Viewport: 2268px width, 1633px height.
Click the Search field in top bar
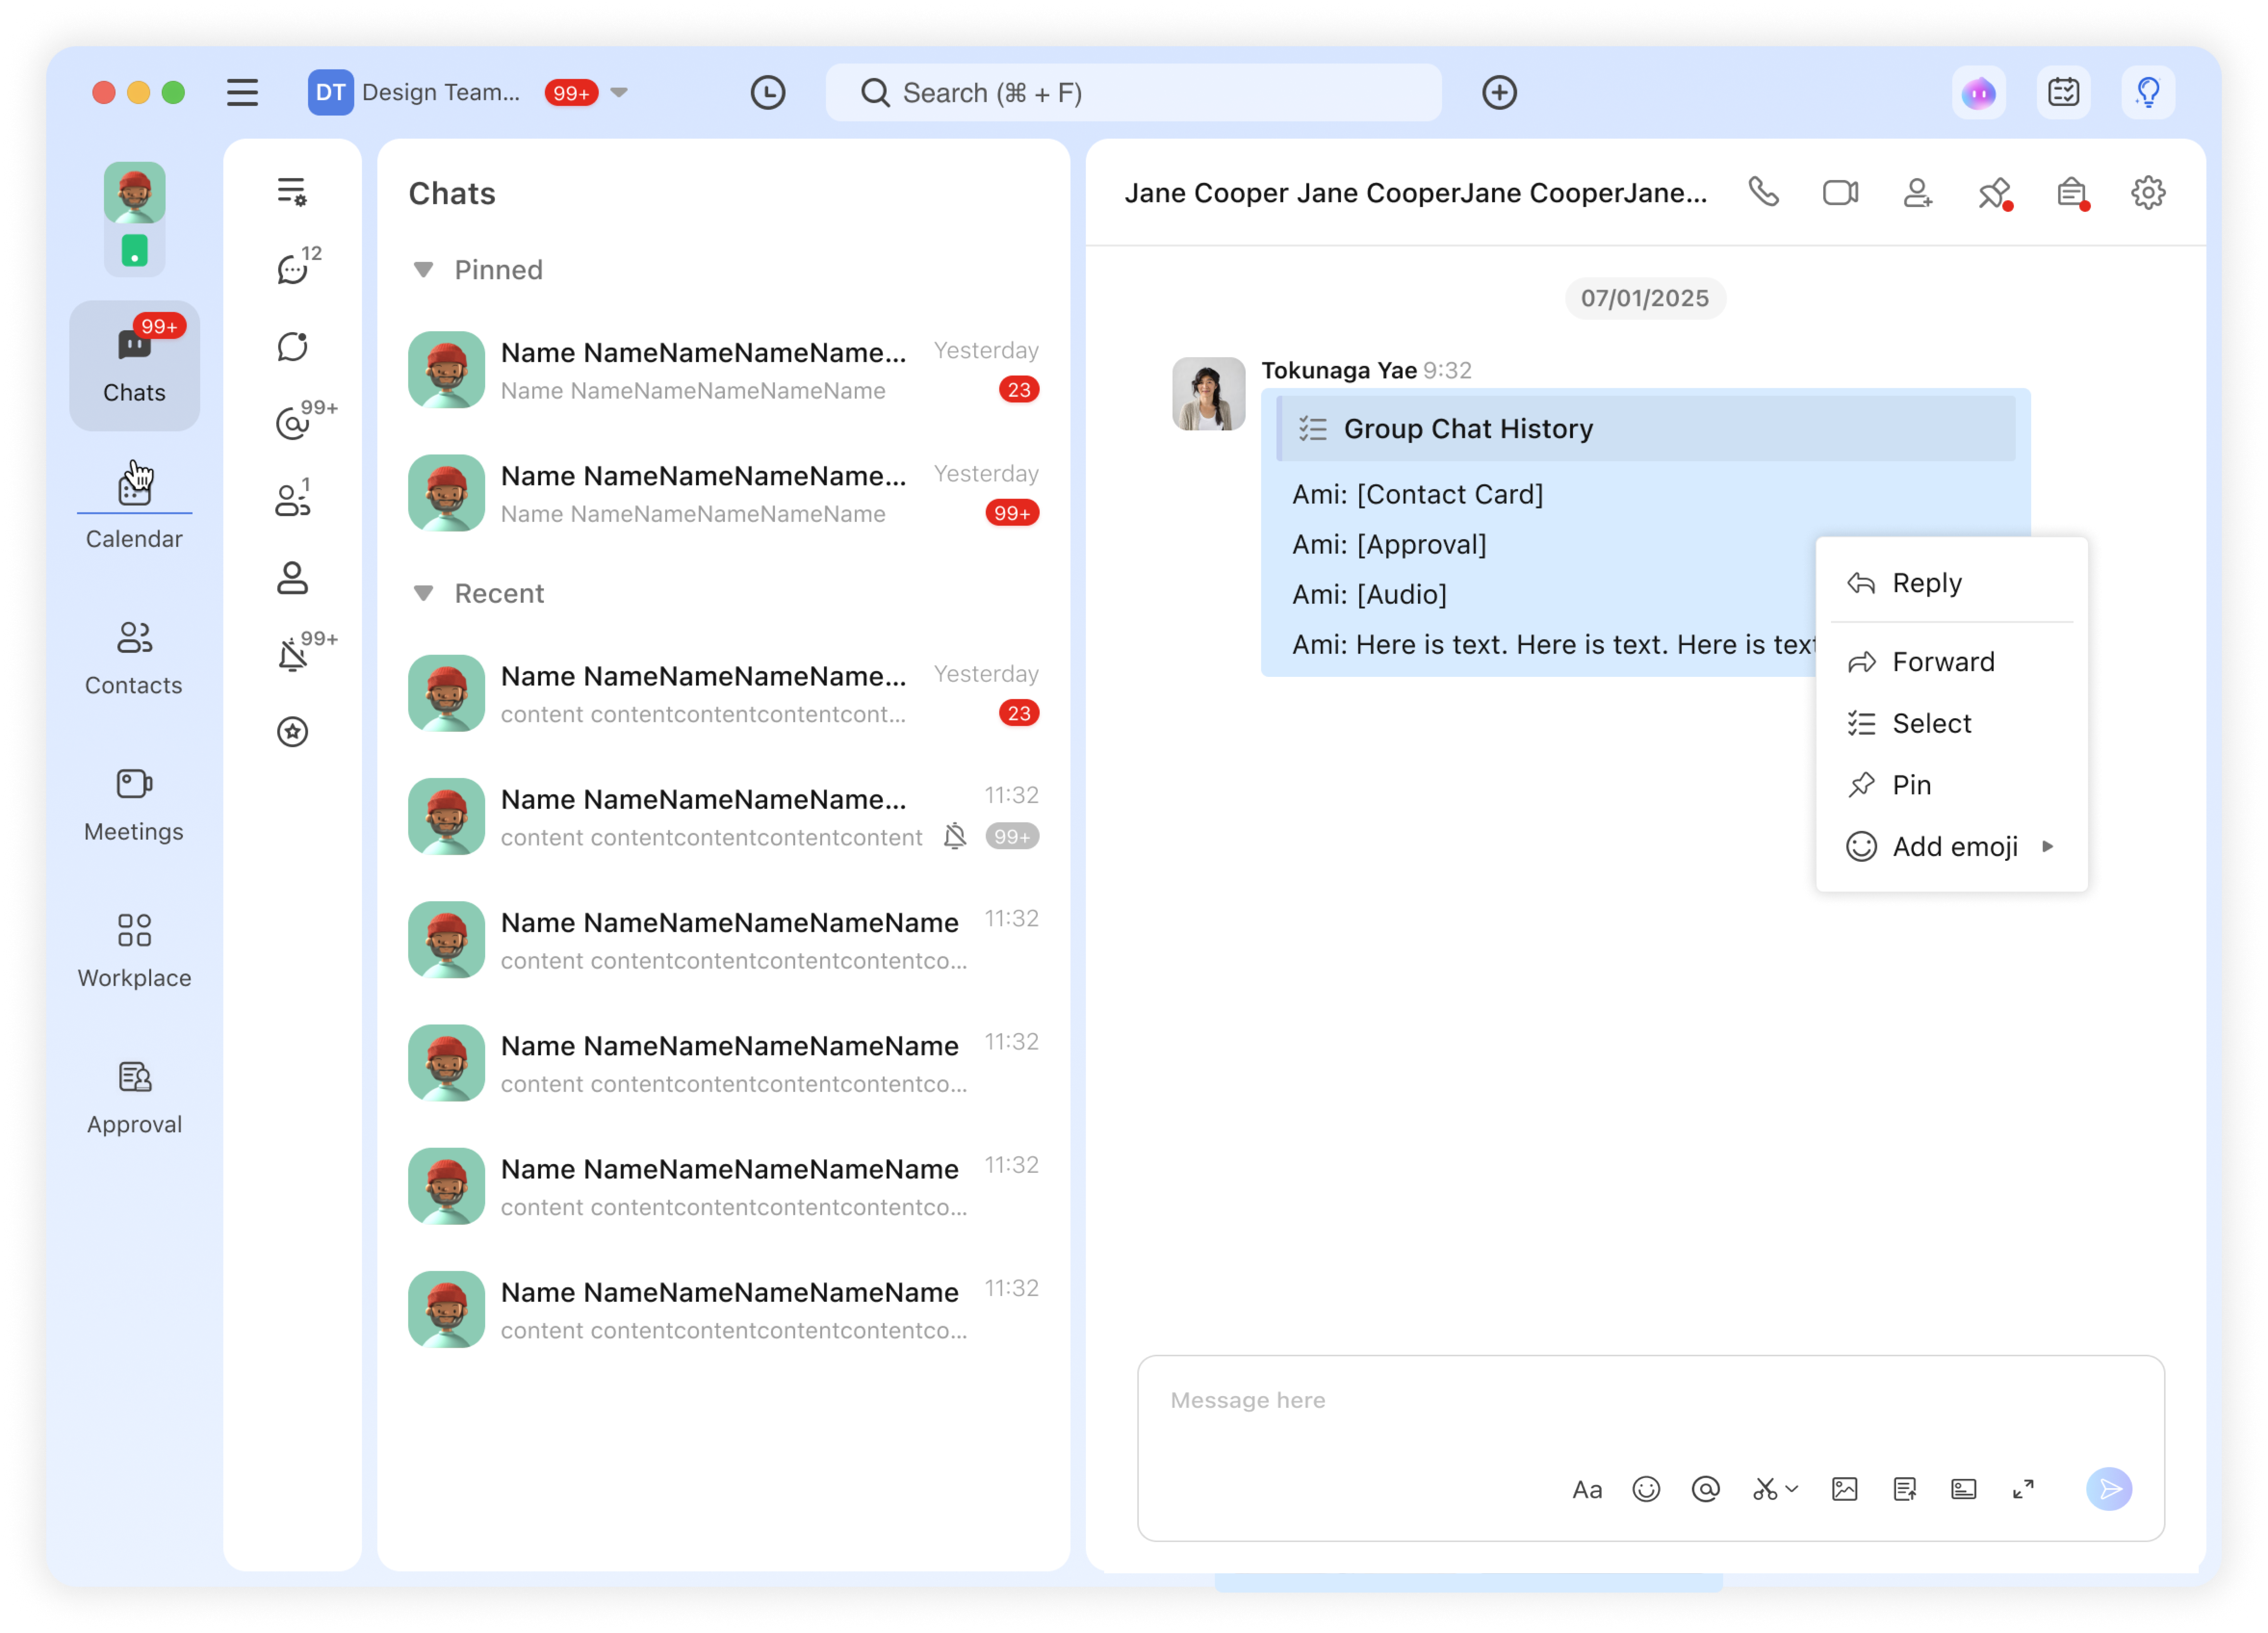tap(1133, 93)
